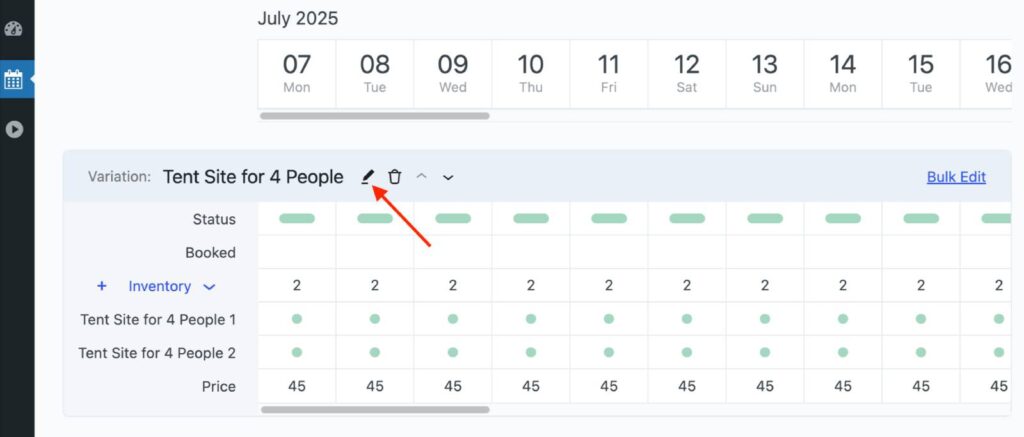Toggle status pill for Monday 07

[x=297, y=218]
